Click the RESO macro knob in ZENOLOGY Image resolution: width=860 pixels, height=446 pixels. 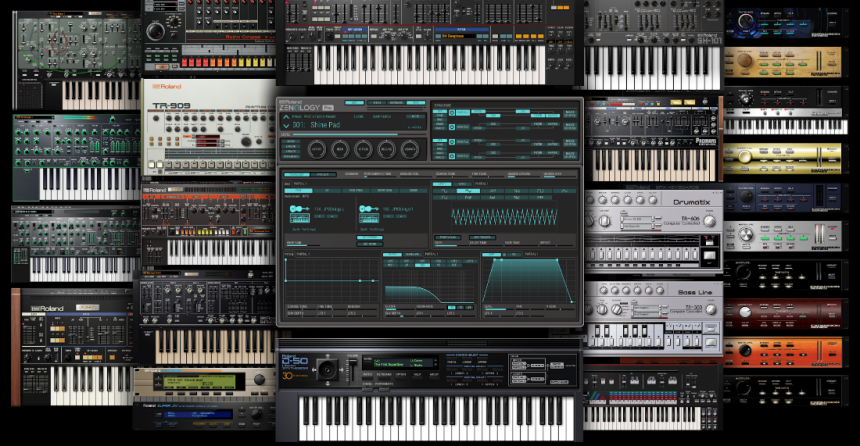point(340,149)
